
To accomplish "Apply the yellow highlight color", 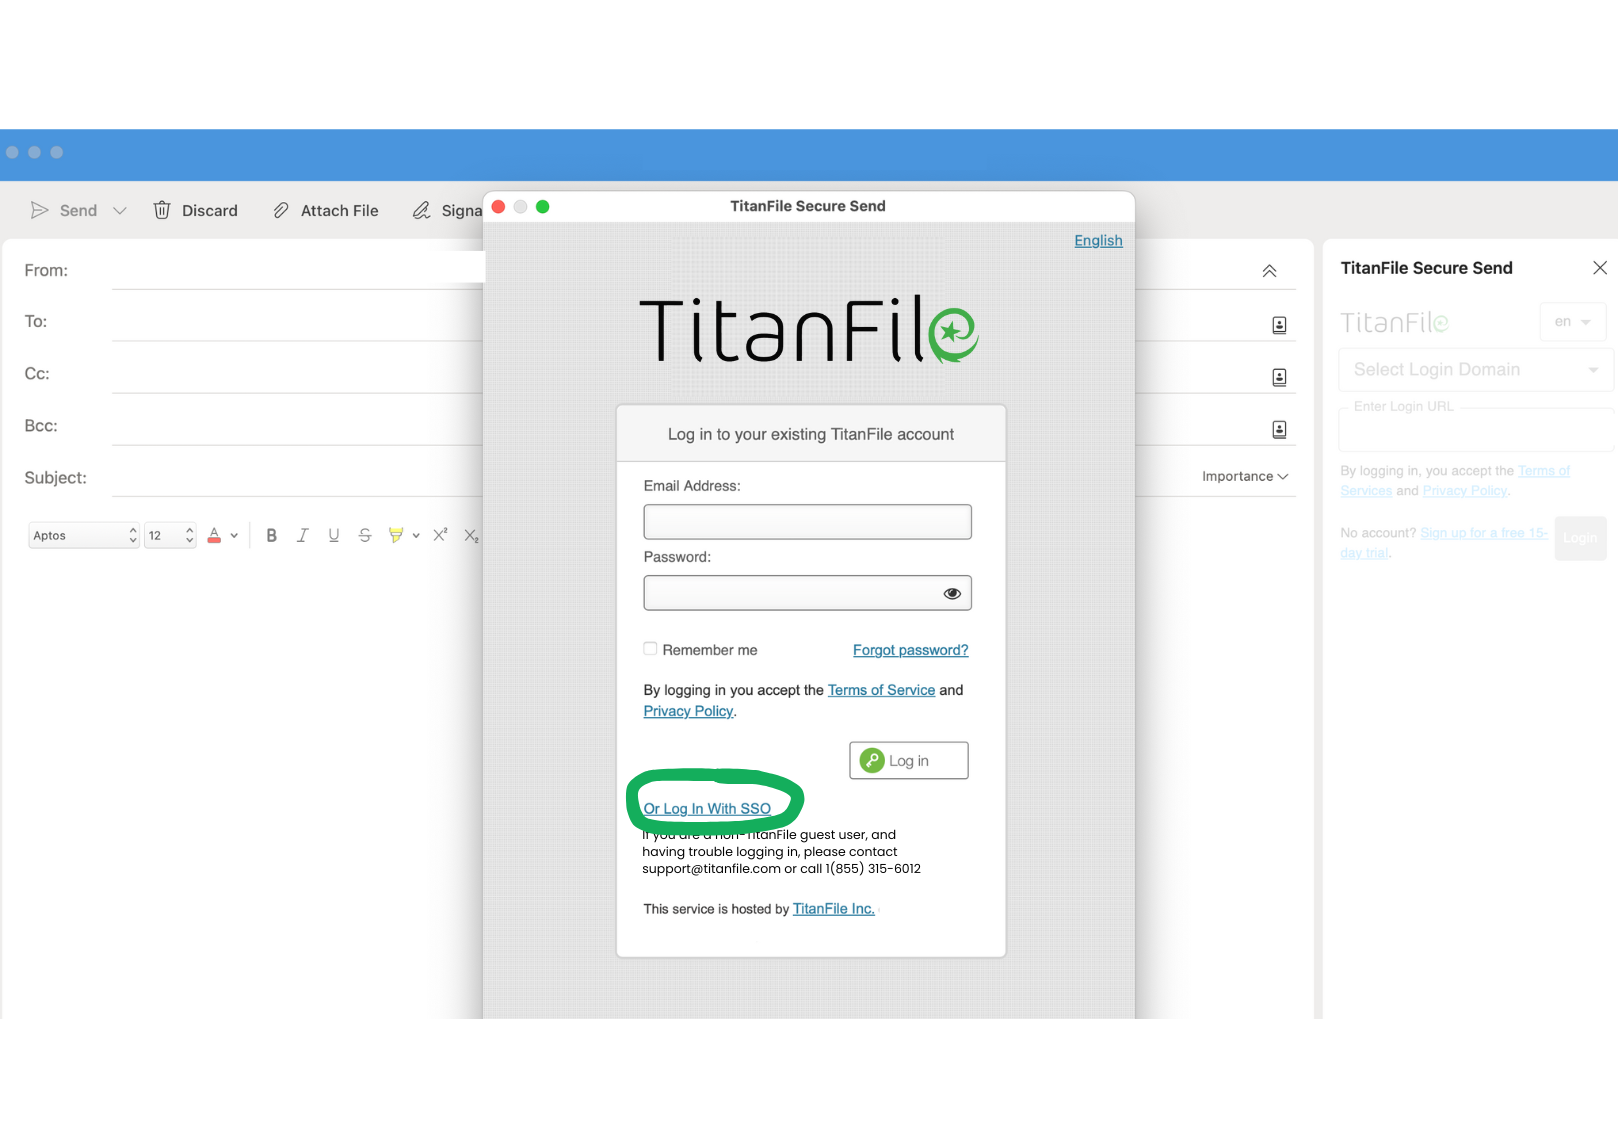I will click(396, 535).
